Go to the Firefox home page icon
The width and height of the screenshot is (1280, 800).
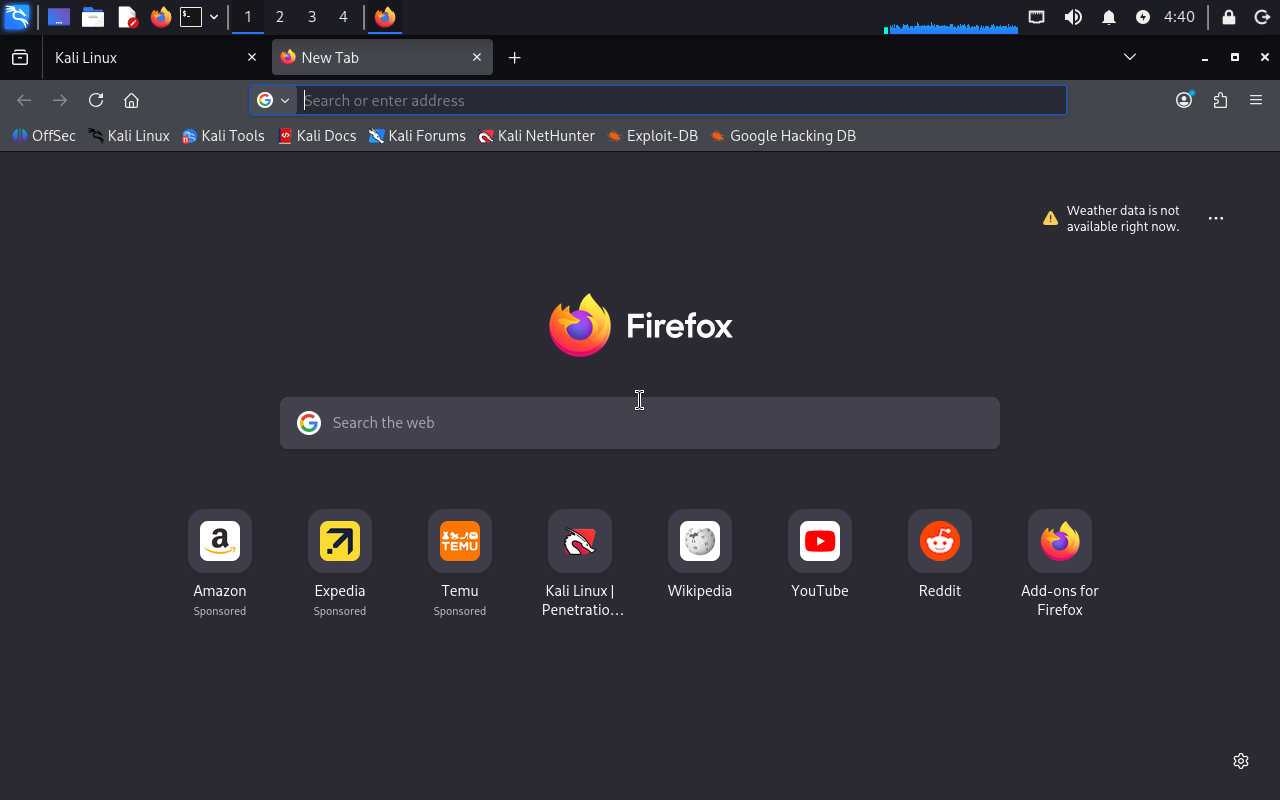[131, 100]
